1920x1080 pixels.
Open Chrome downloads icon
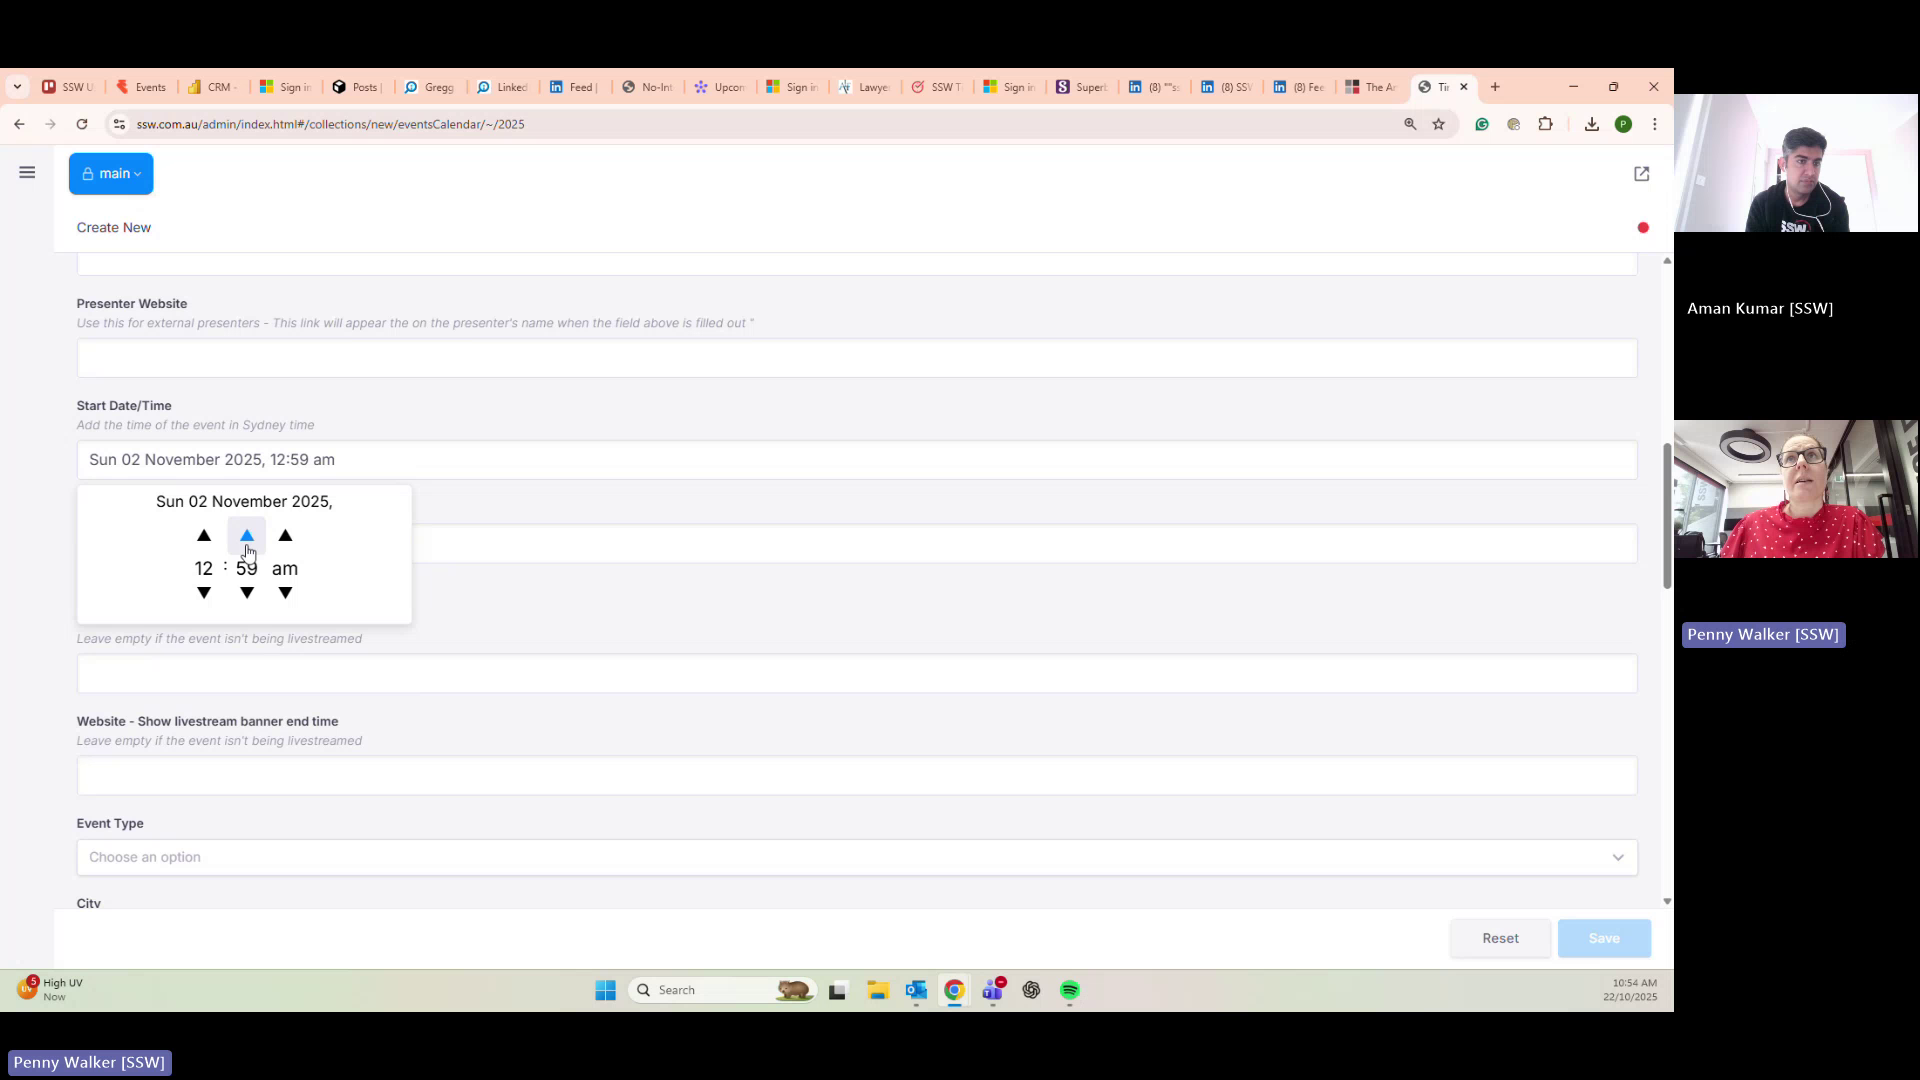[x=1591, y=124]
